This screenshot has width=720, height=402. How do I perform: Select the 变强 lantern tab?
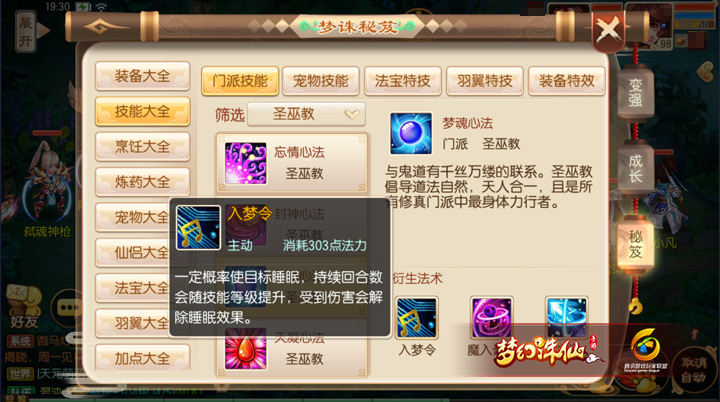click(x=636, y=92)
